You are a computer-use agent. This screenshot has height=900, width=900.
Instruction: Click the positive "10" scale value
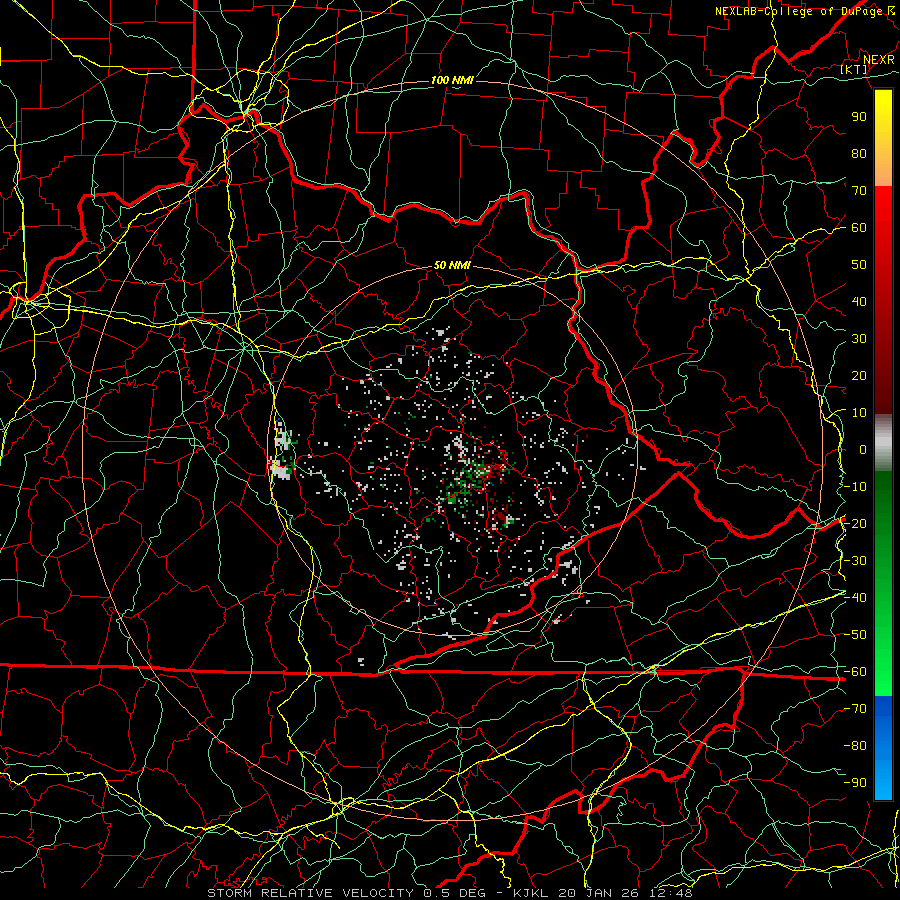pos(859,413)
